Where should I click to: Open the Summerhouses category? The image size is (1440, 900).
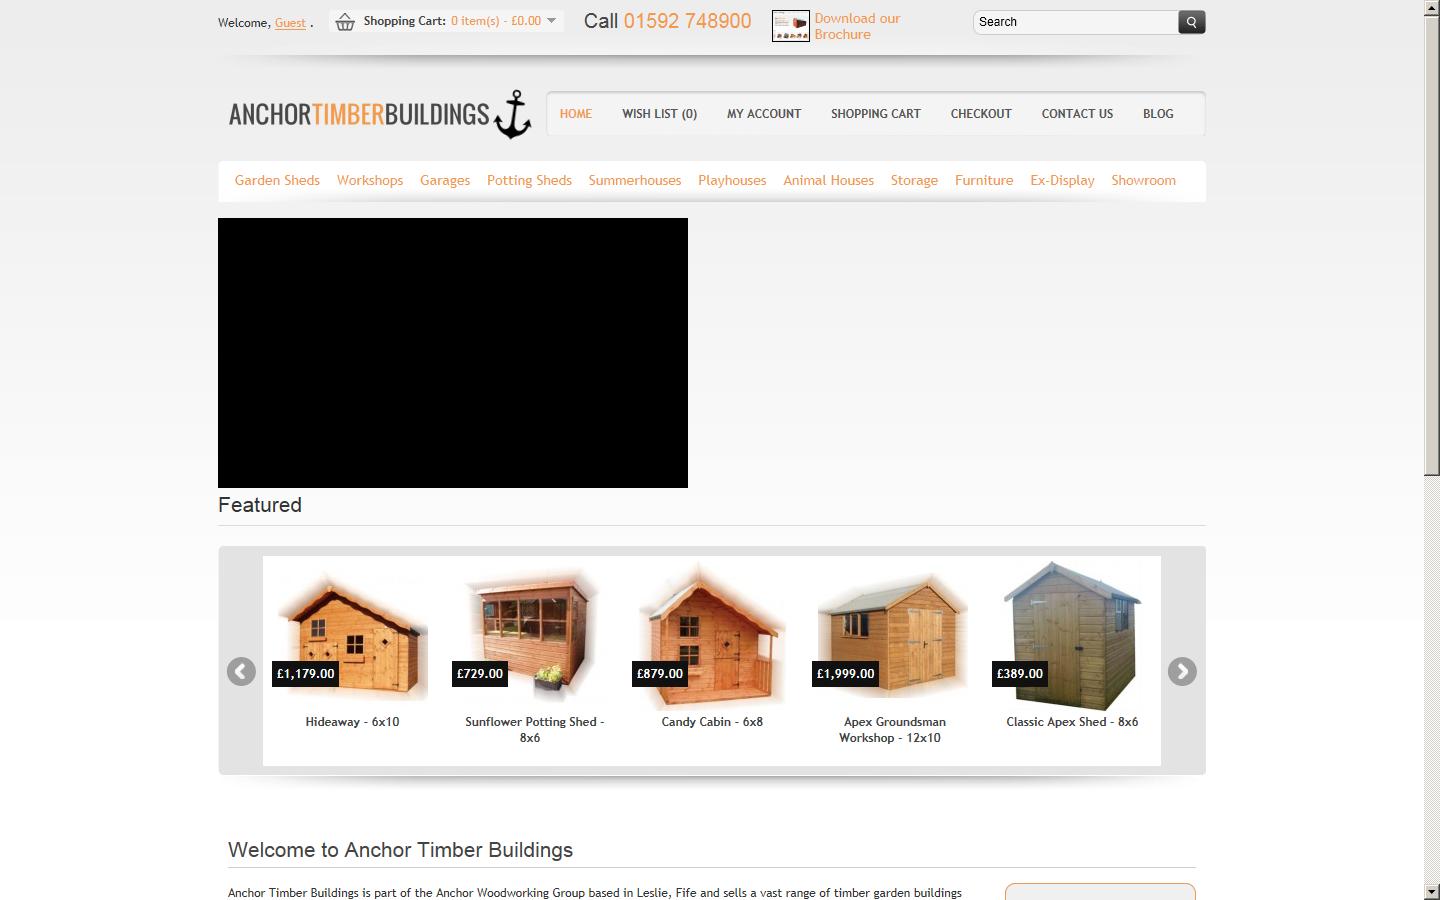pos(634,181)
